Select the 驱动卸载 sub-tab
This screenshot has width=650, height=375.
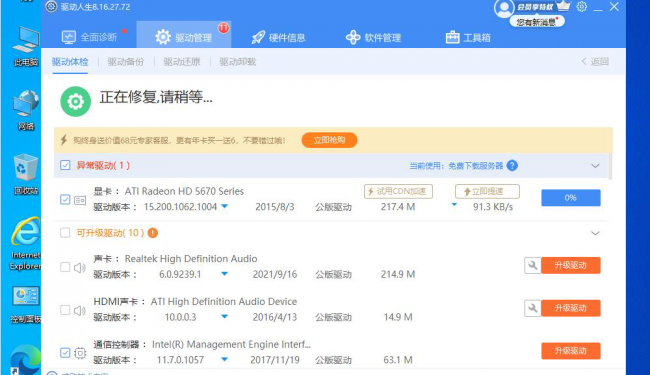(x=238, y=62)
